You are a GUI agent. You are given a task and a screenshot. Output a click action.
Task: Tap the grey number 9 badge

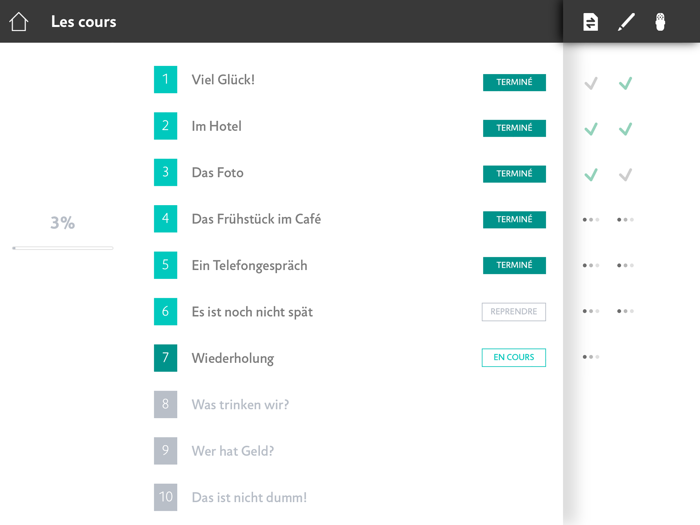(x=165, y=451)
